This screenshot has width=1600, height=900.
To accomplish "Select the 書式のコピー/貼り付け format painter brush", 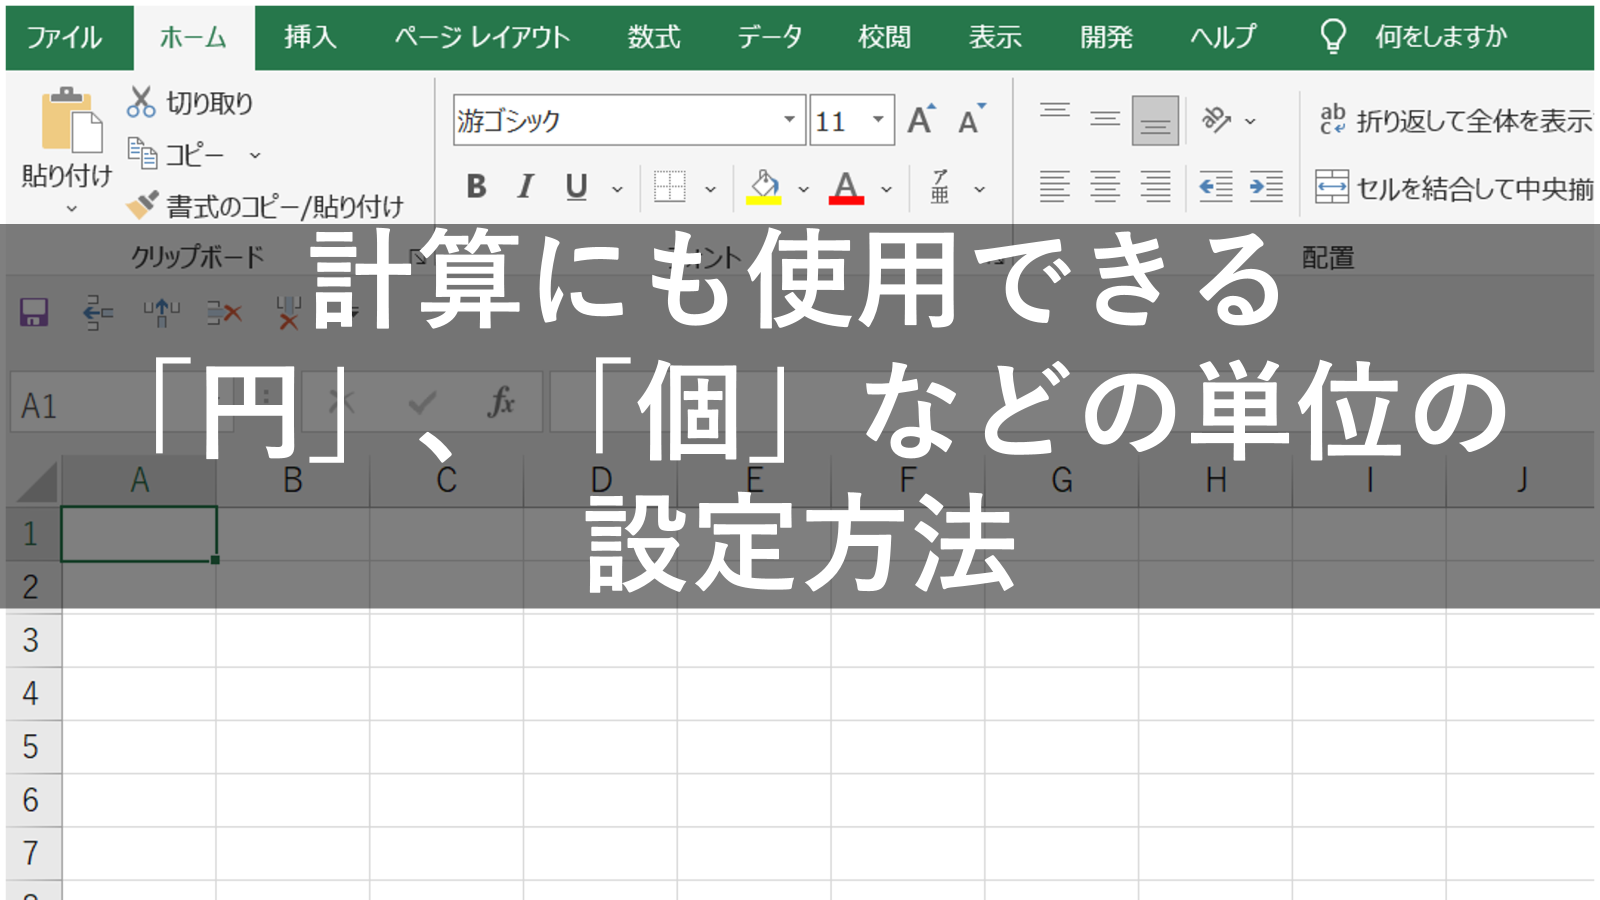I will (142, 205).
